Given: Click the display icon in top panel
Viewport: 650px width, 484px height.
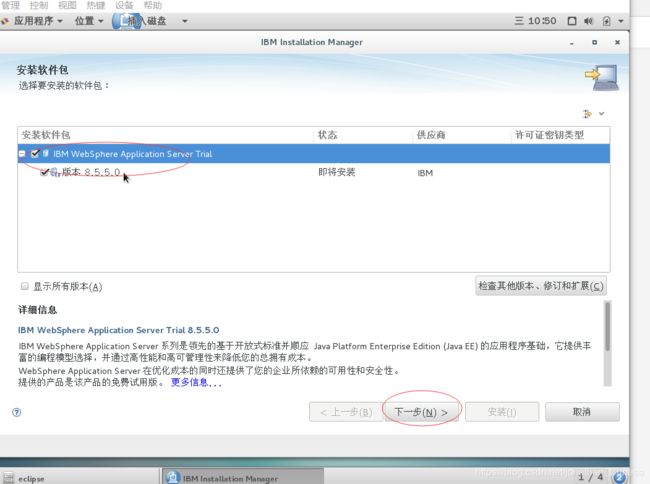Looking at the screenshot, I should point(572,21).
